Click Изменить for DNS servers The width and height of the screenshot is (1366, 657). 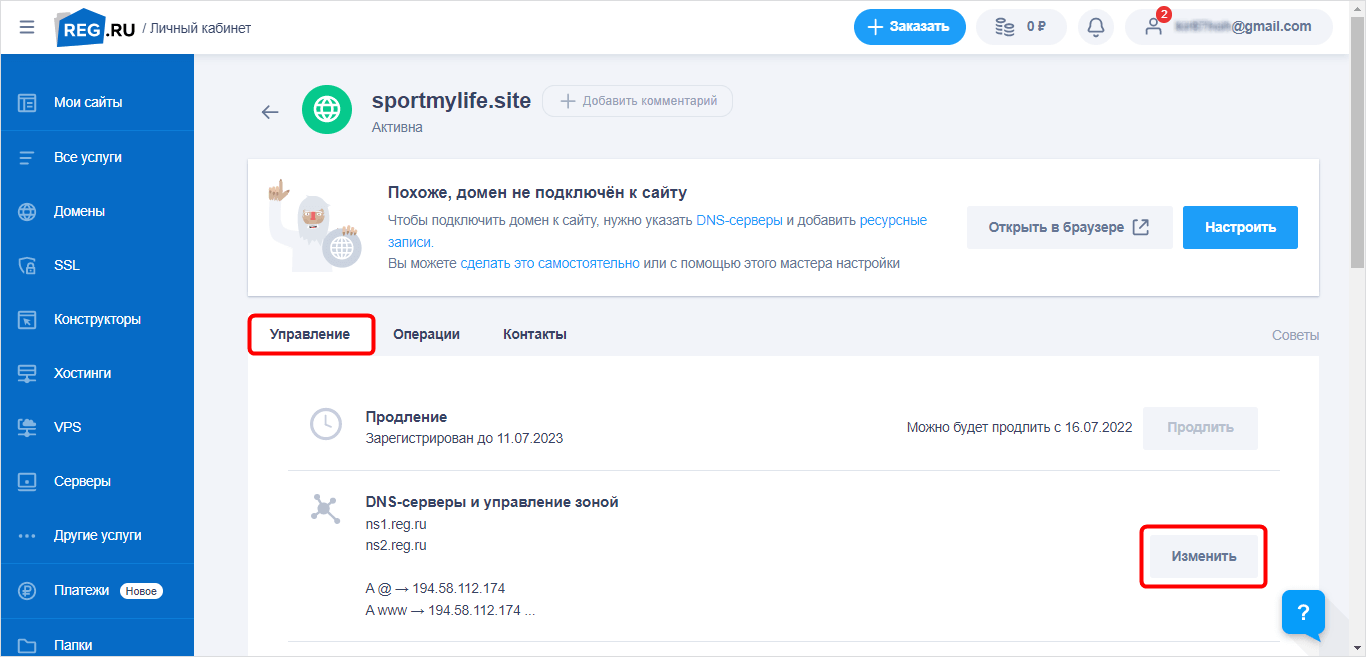(x=1204, y=556)
